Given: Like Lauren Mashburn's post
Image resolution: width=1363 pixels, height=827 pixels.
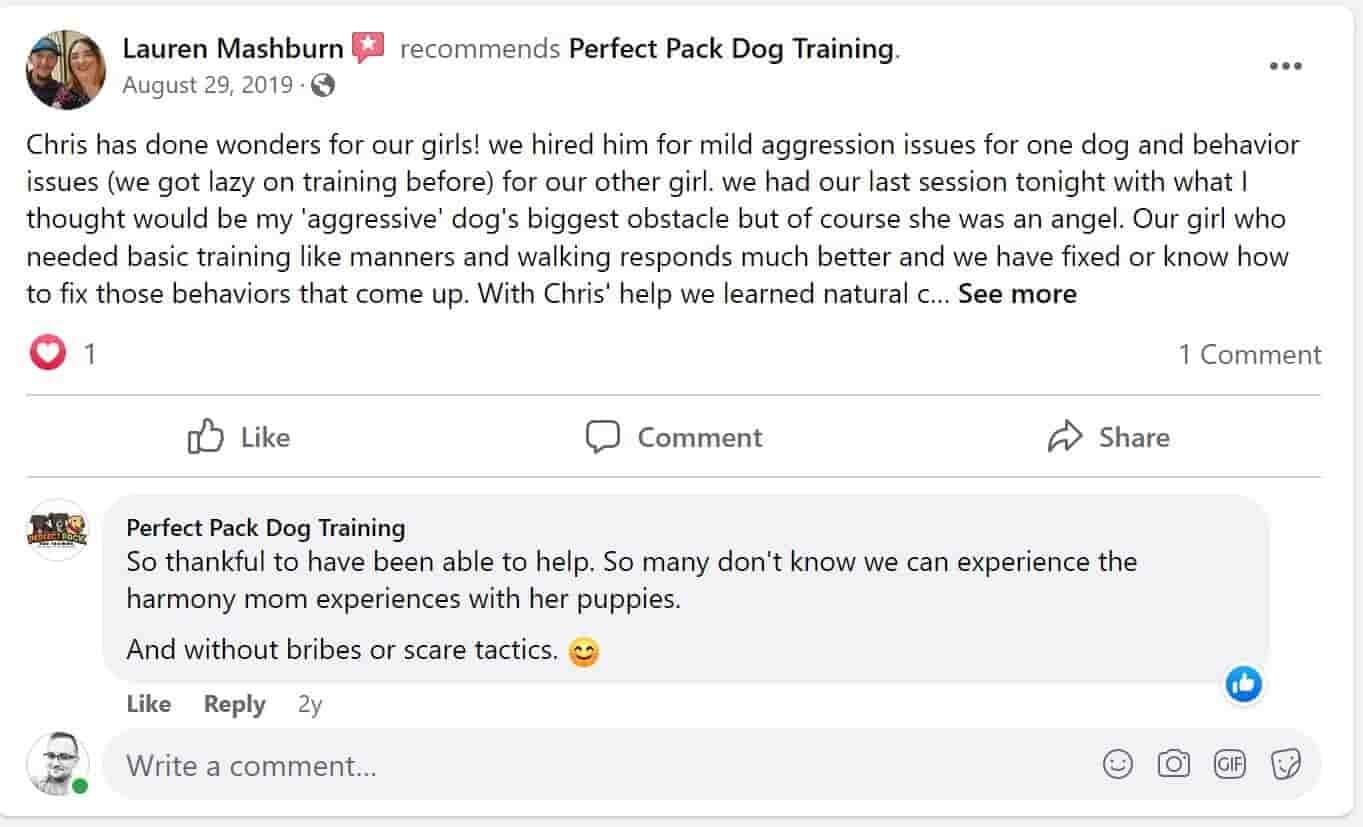Looking at the screenshot, I should tap(239, 437).
